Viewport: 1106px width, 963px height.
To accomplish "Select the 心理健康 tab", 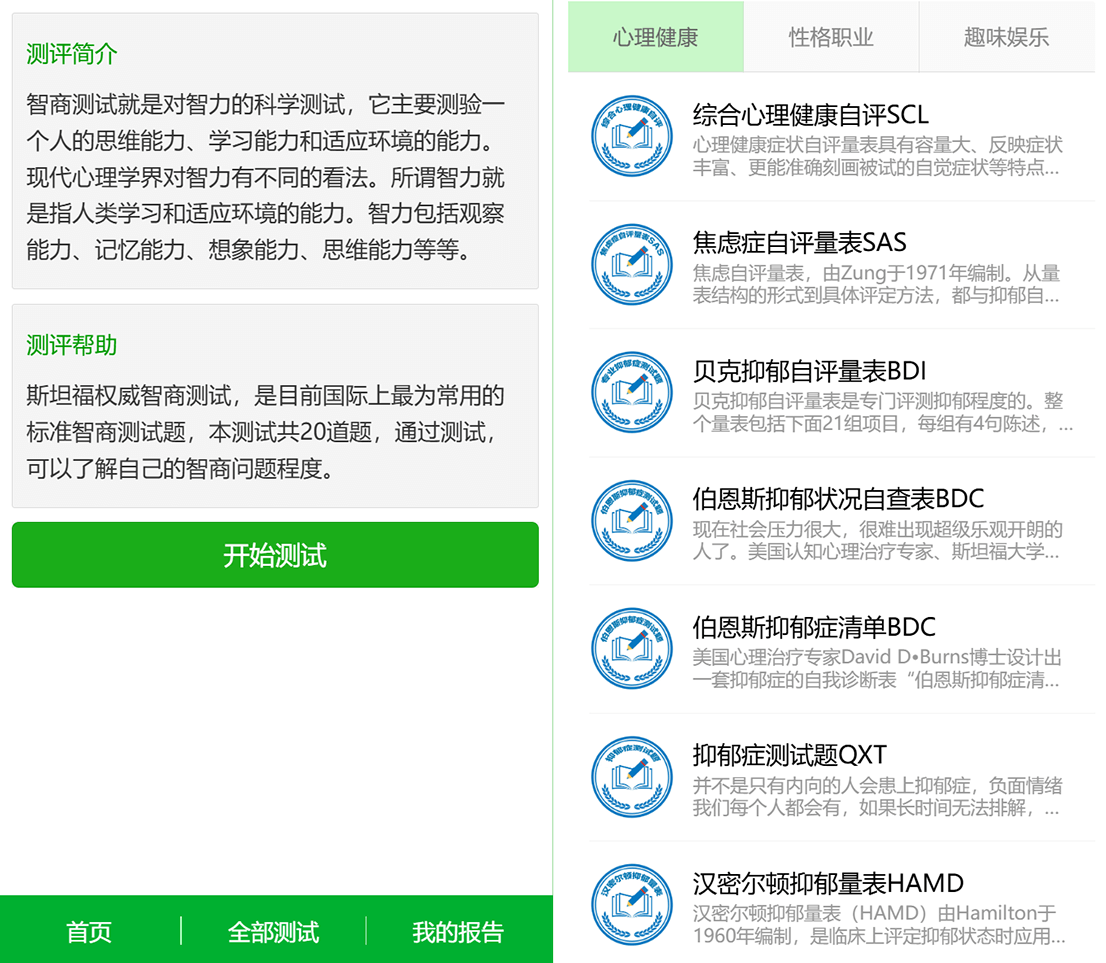I will [654, 36].
